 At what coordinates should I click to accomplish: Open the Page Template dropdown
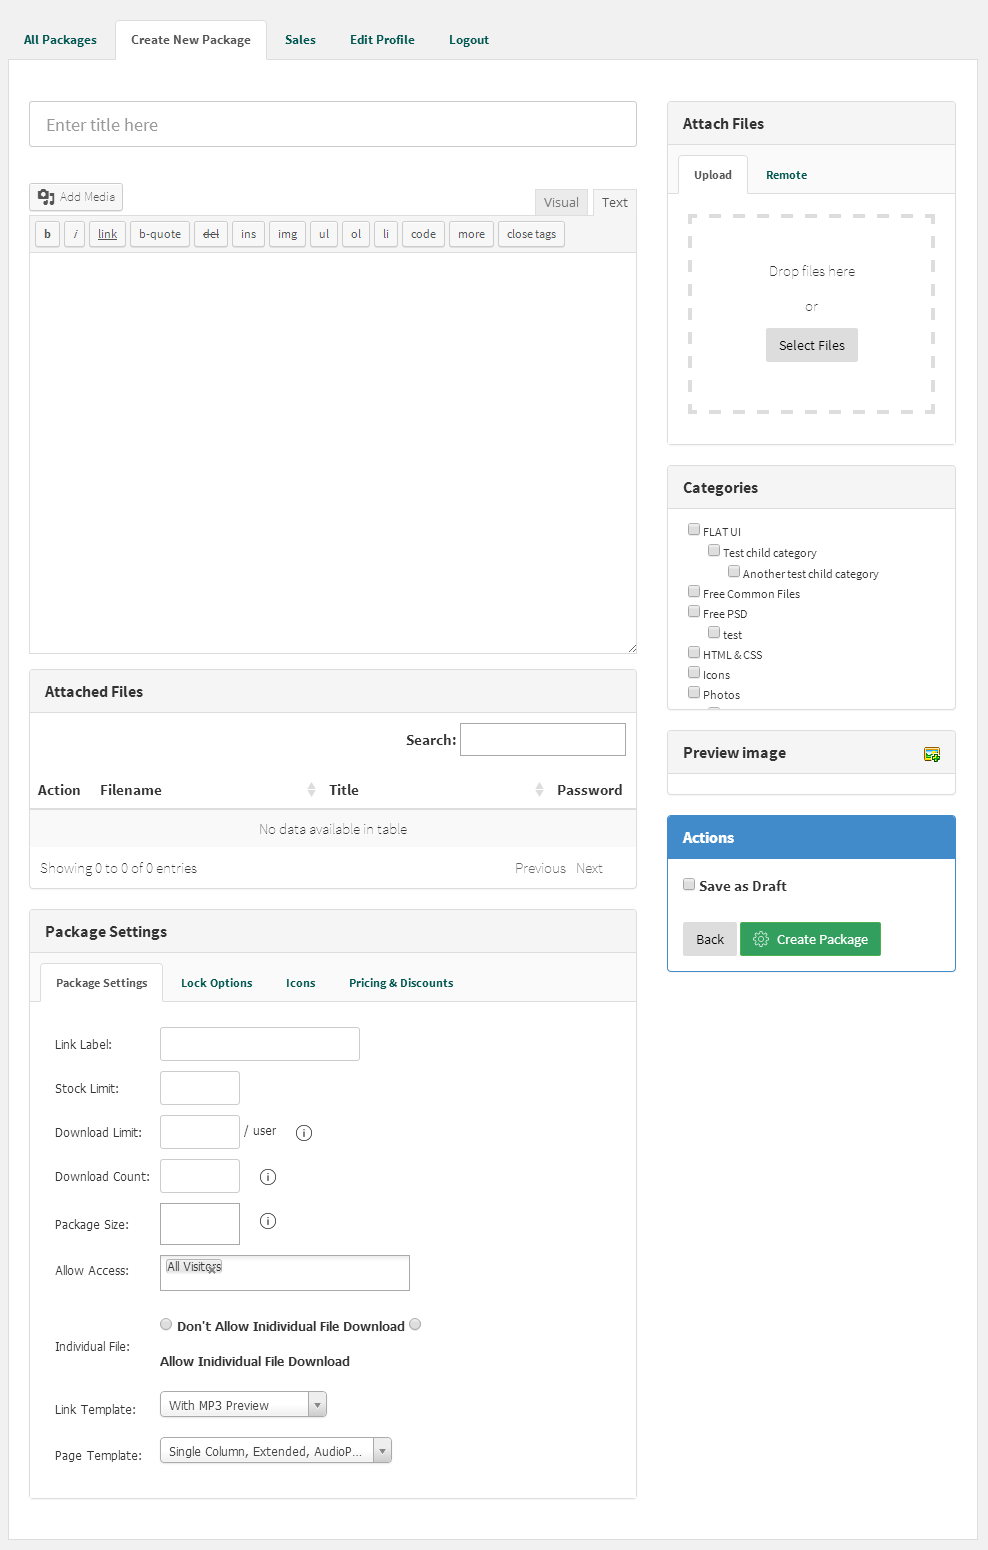276,1451
